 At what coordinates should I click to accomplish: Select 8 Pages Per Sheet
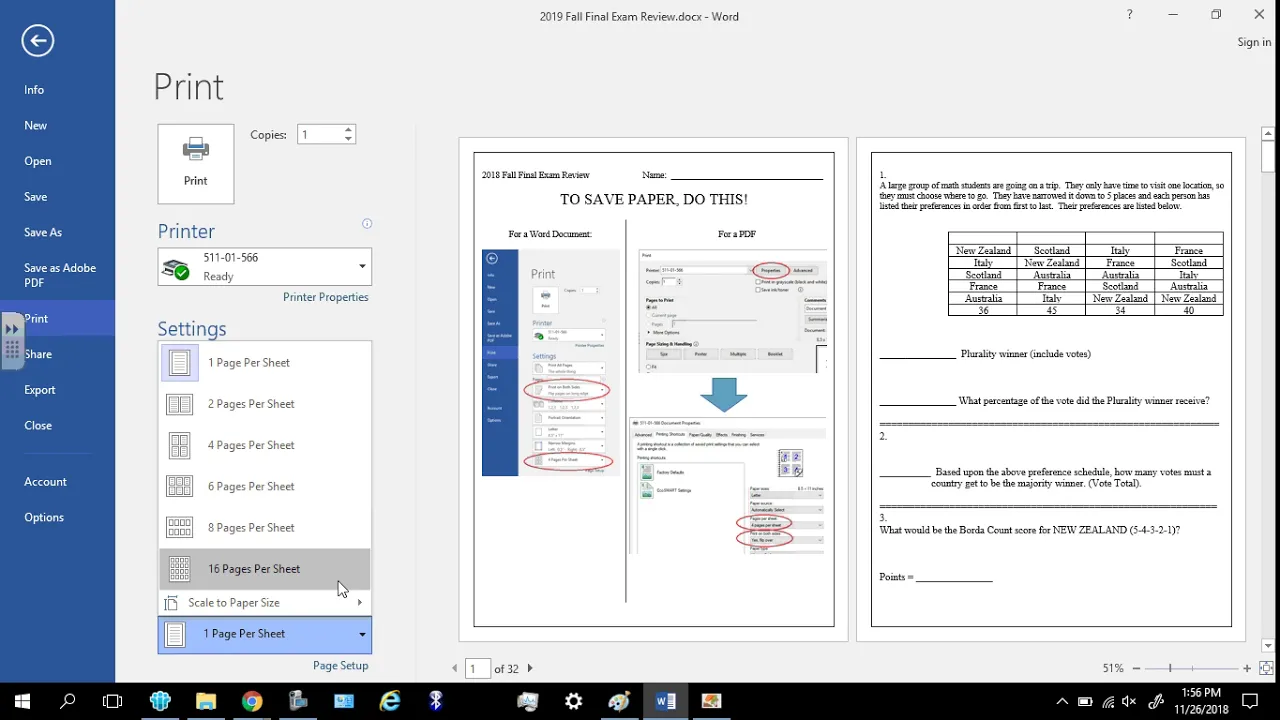click(x=265, y=527)
